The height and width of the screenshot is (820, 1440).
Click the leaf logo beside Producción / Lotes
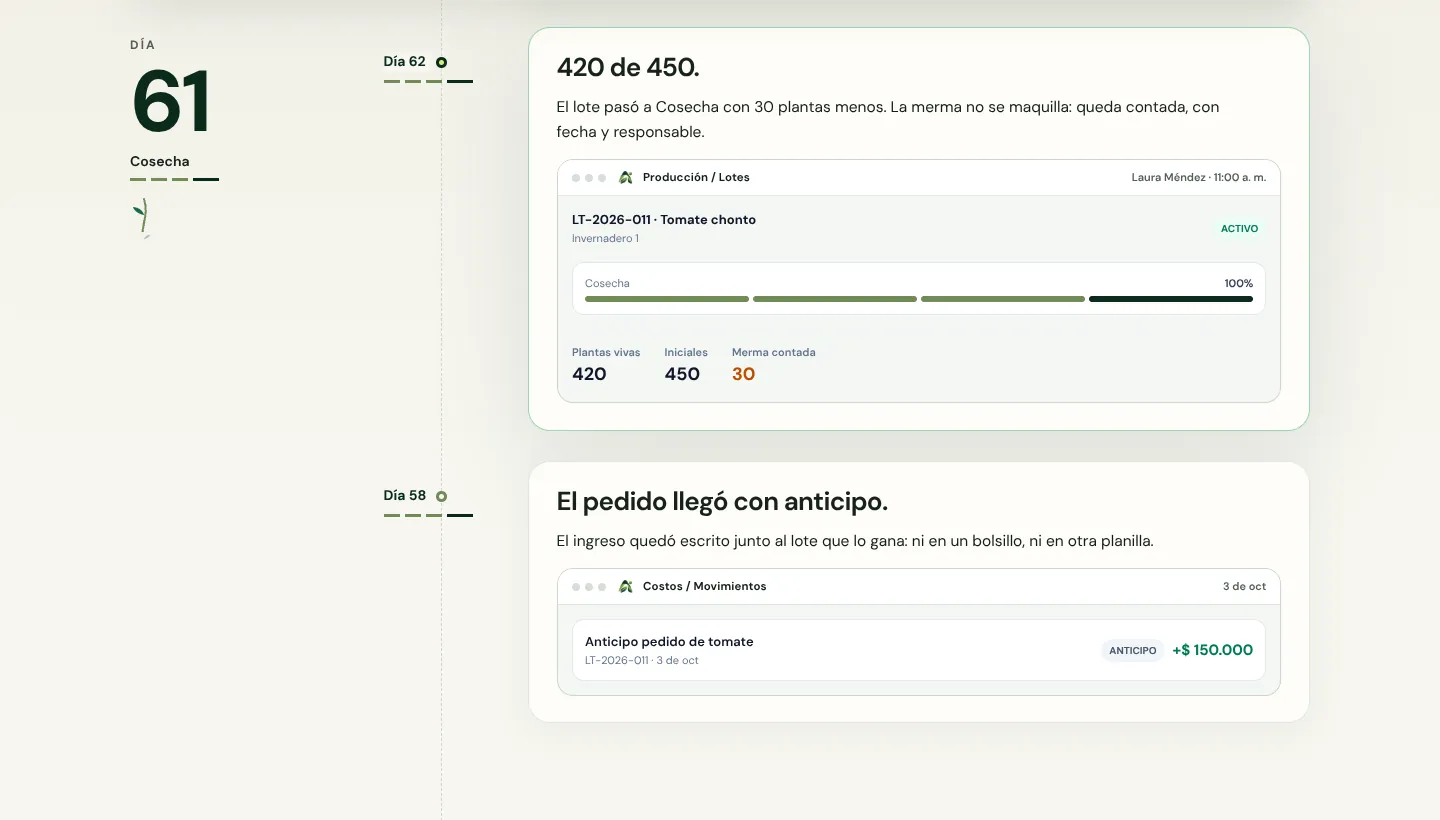(626, 177)
